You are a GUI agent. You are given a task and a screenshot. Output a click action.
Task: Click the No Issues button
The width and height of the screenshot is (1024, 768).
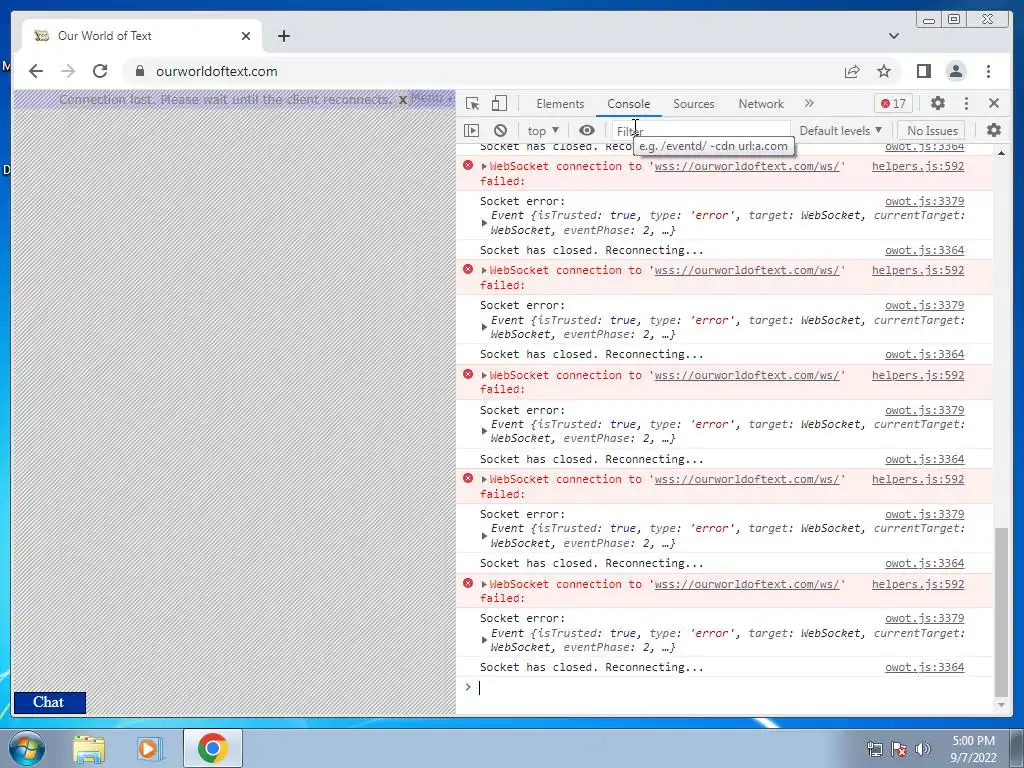(x=932, y=131)
